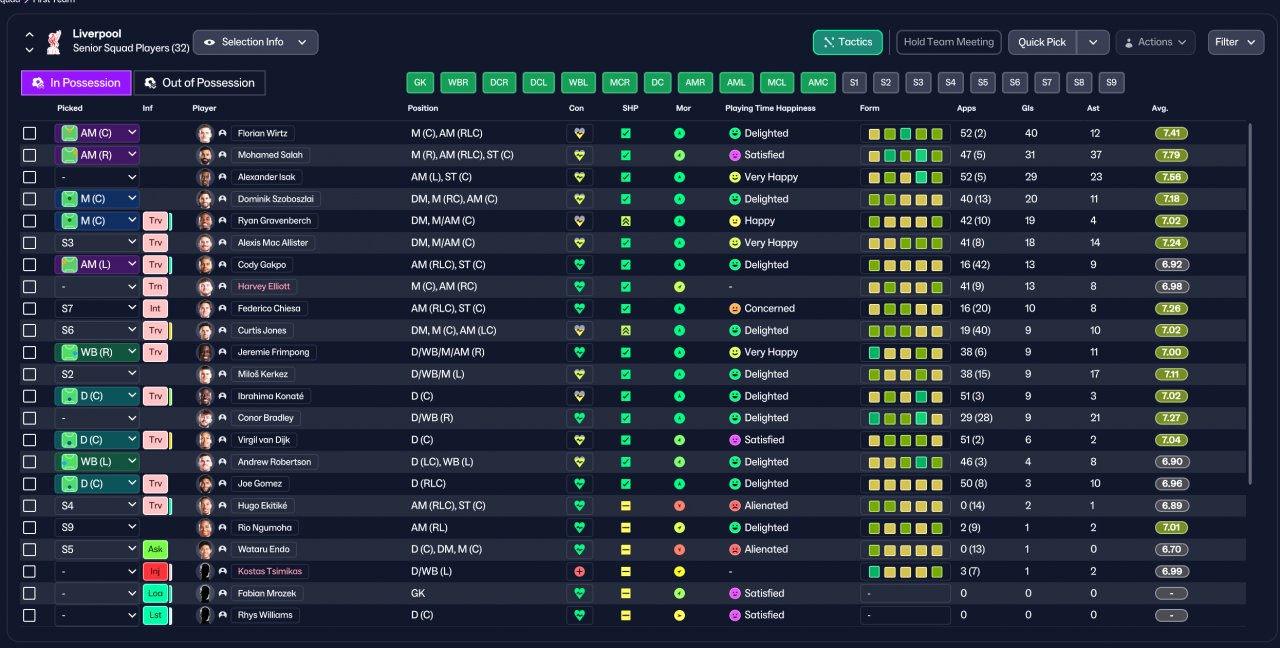Open the Selection Info dropdown
Viewport: 1280px width, 648px height.
(x=256, y=42)
